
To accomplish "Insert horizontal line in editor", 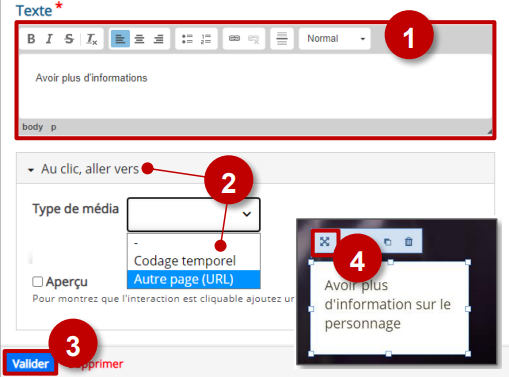I will 282,39.
